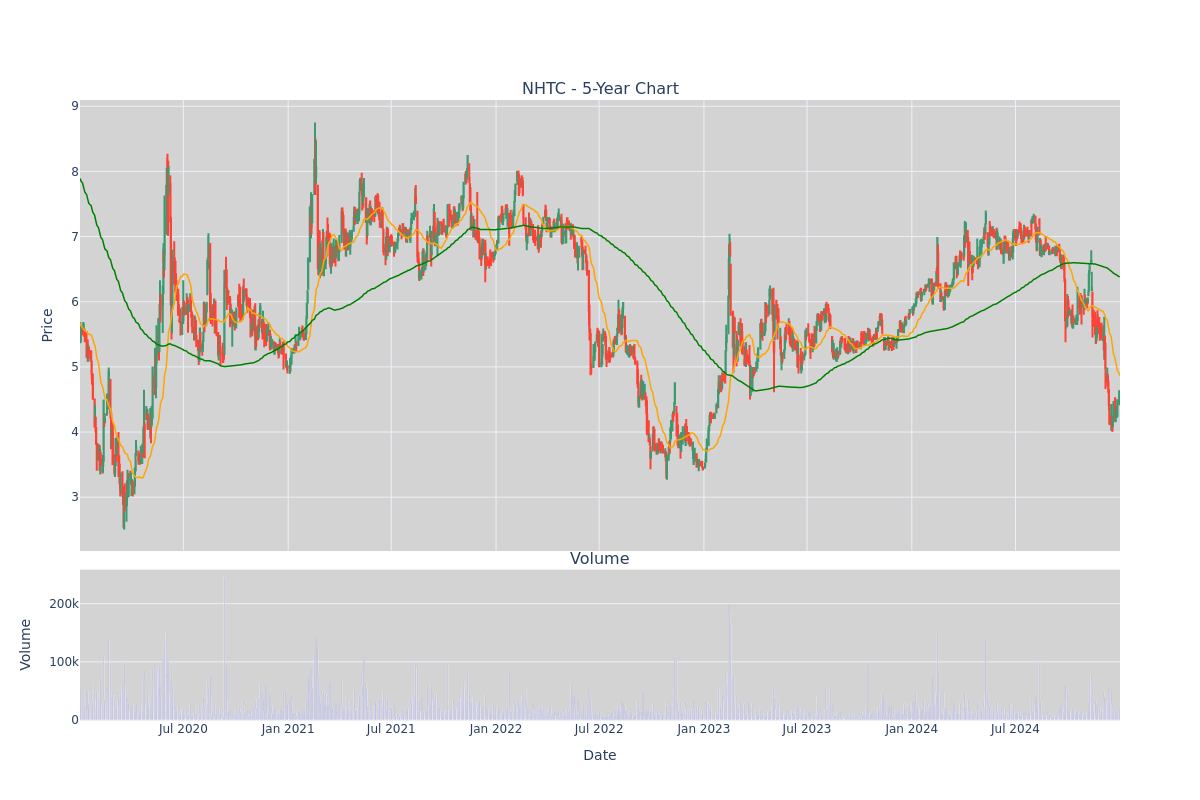Click the price axis label "8"
This screenshot has width=1200, height=800.
pos(74,172)
